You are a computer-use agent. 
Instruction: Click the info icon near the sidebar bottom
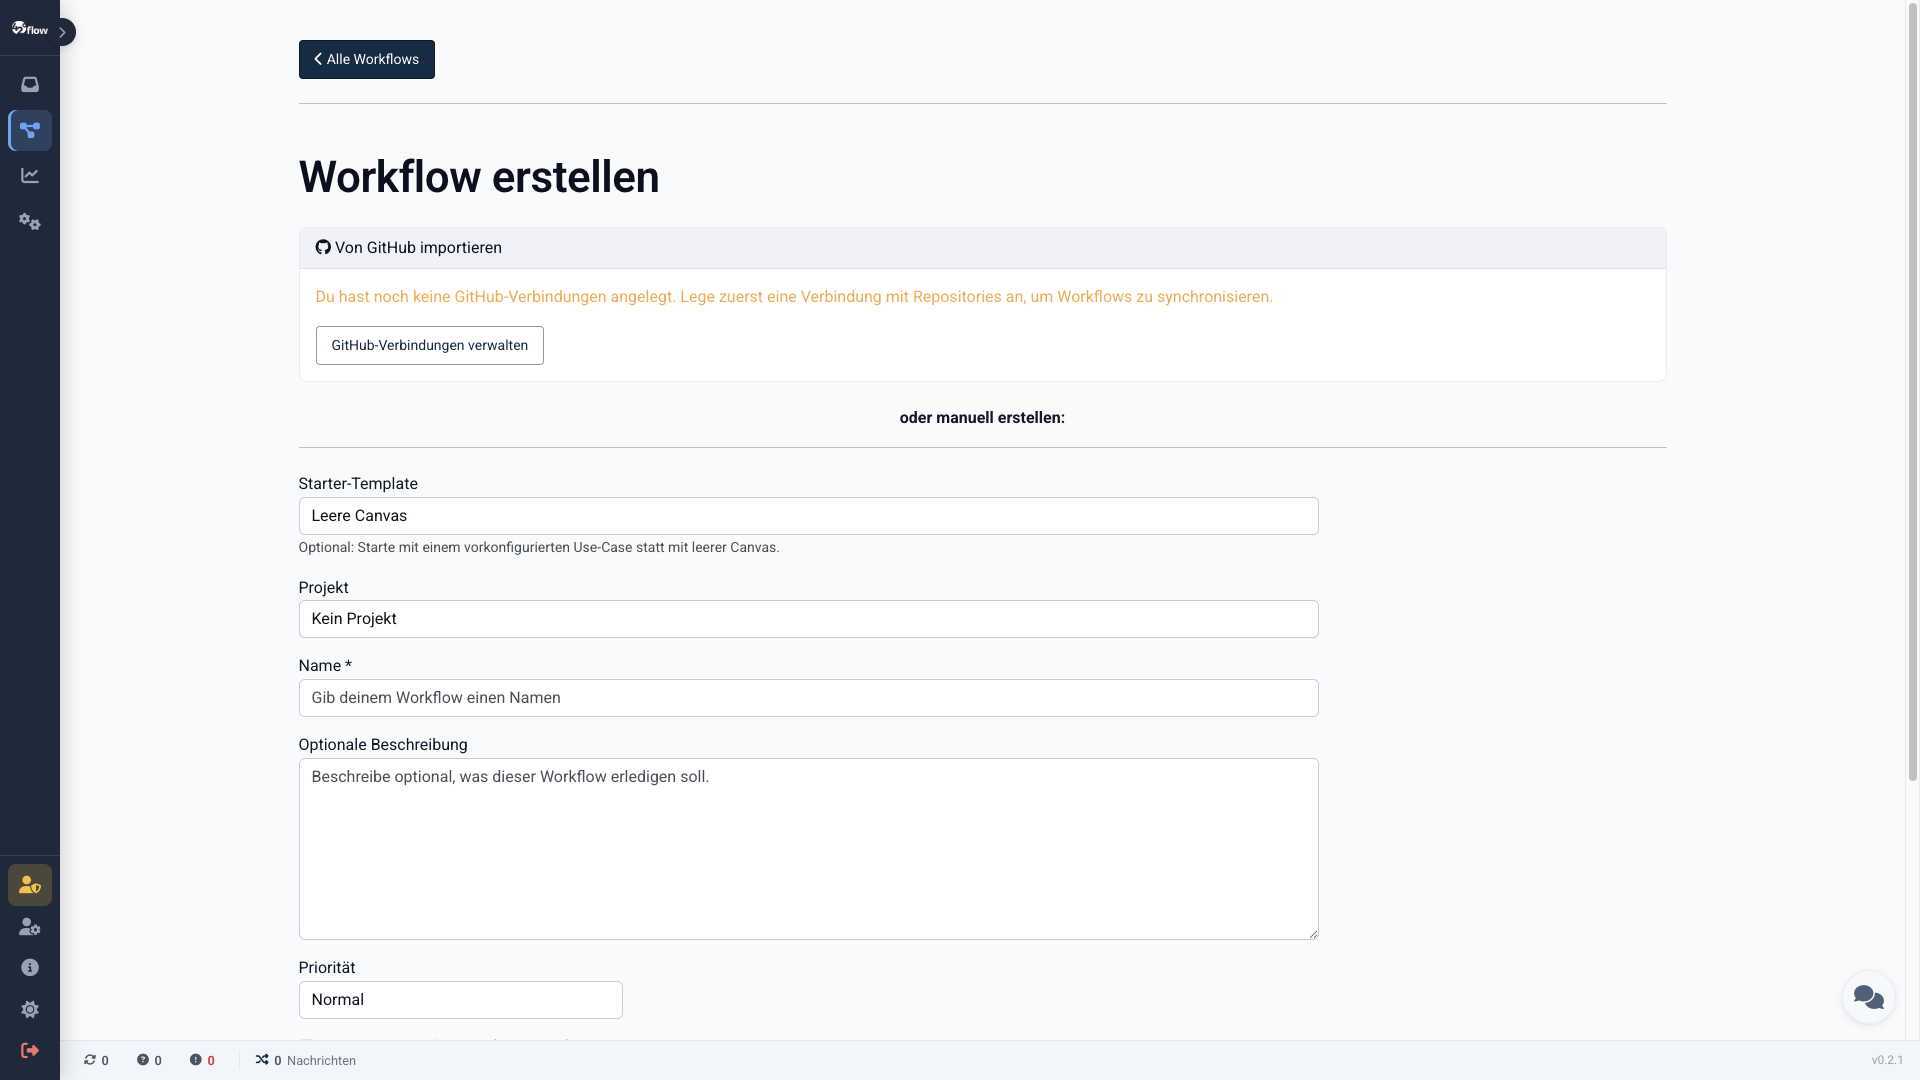coord(29,967)
